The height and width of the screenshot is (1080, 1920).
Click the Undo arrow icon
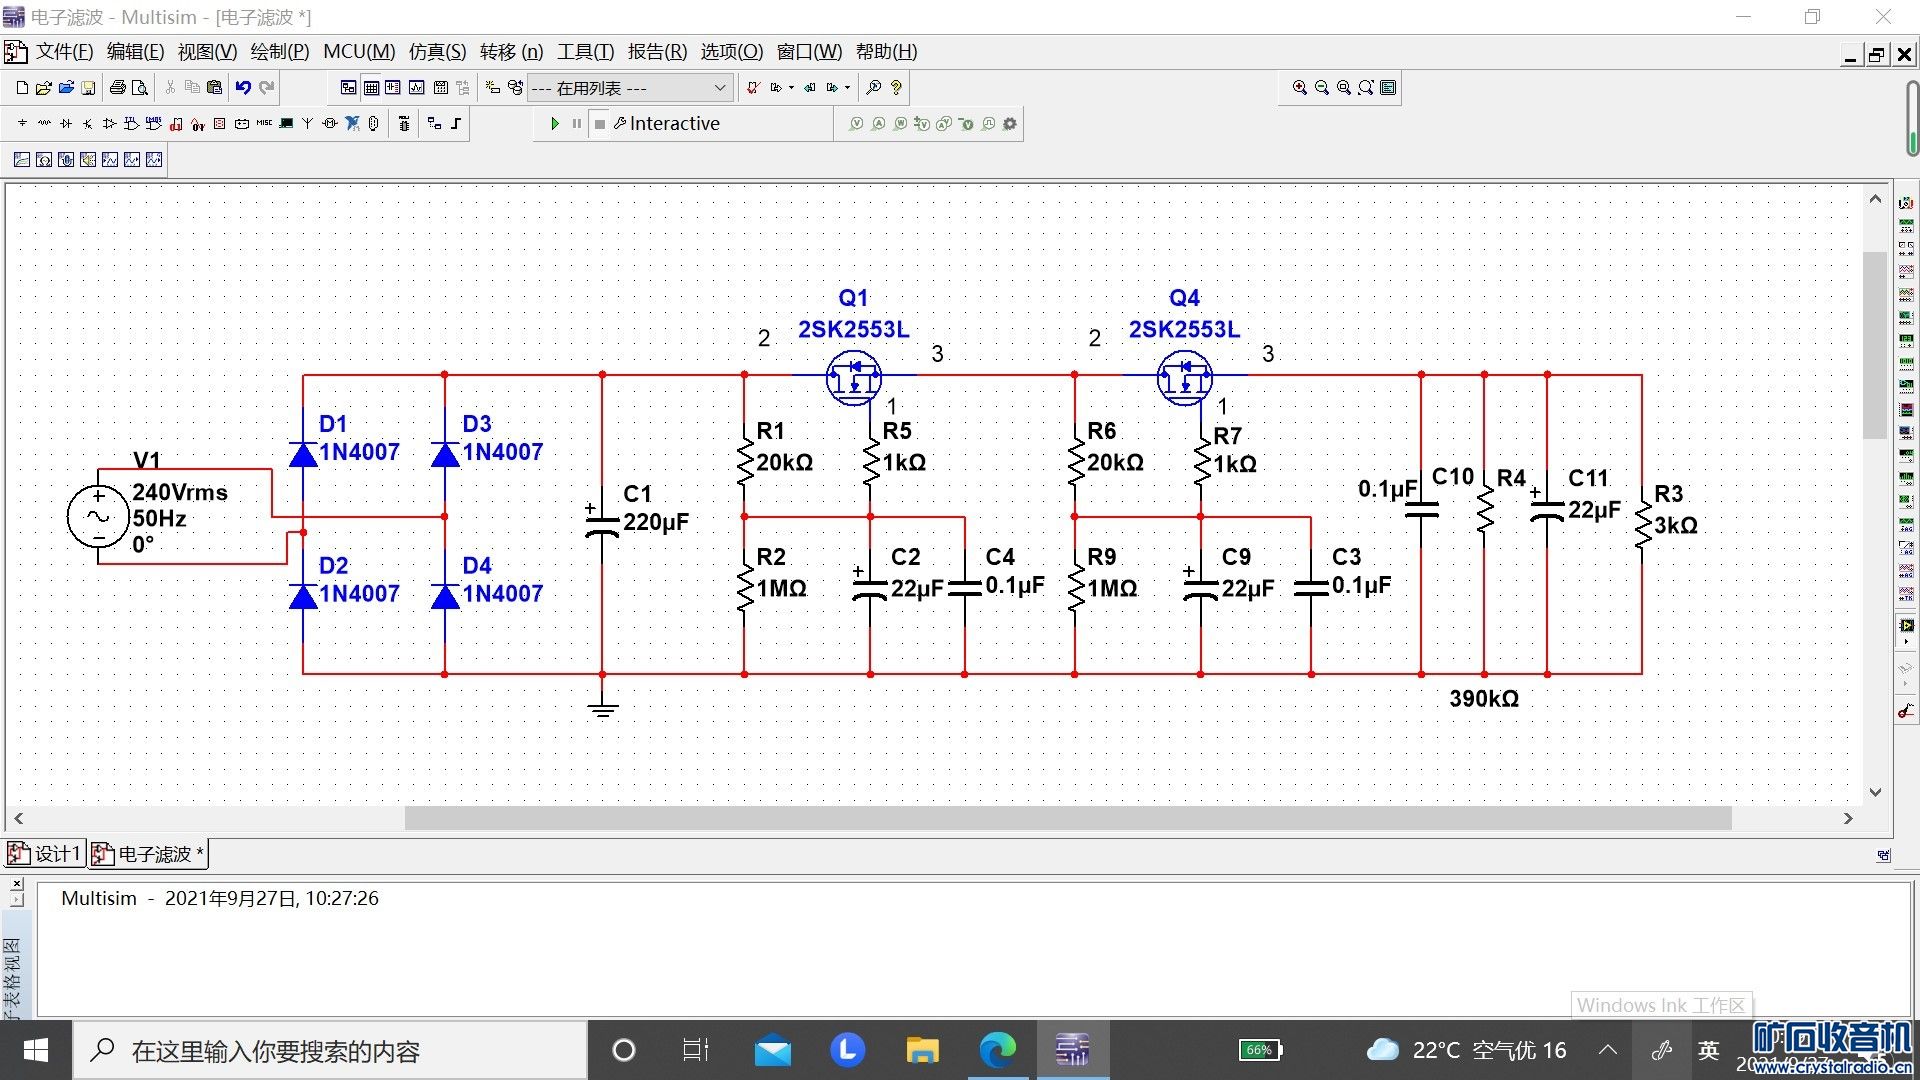click(x=243, y=88)
